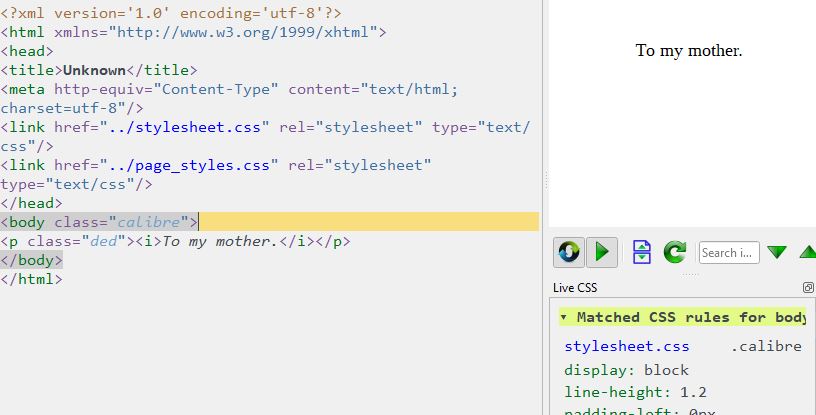Click the opening head tag

click(27, 51)
